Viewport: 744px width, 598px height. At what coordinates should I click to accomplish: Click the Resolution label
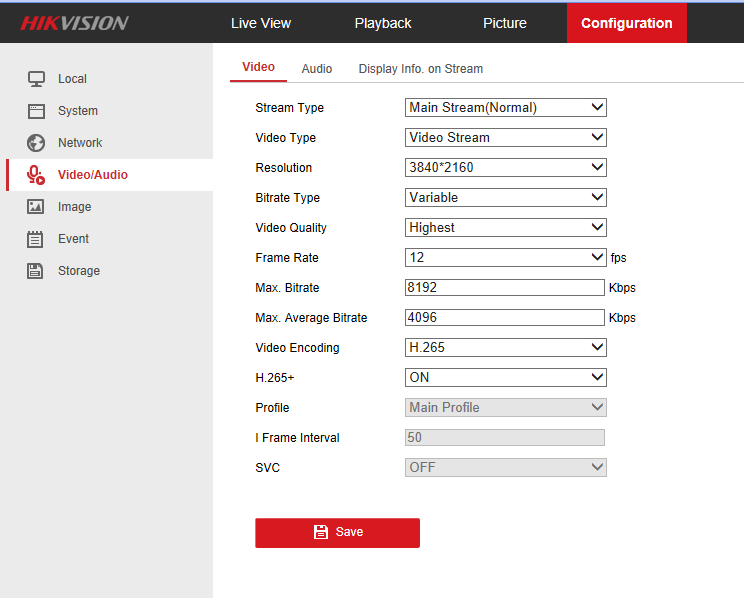284,168
